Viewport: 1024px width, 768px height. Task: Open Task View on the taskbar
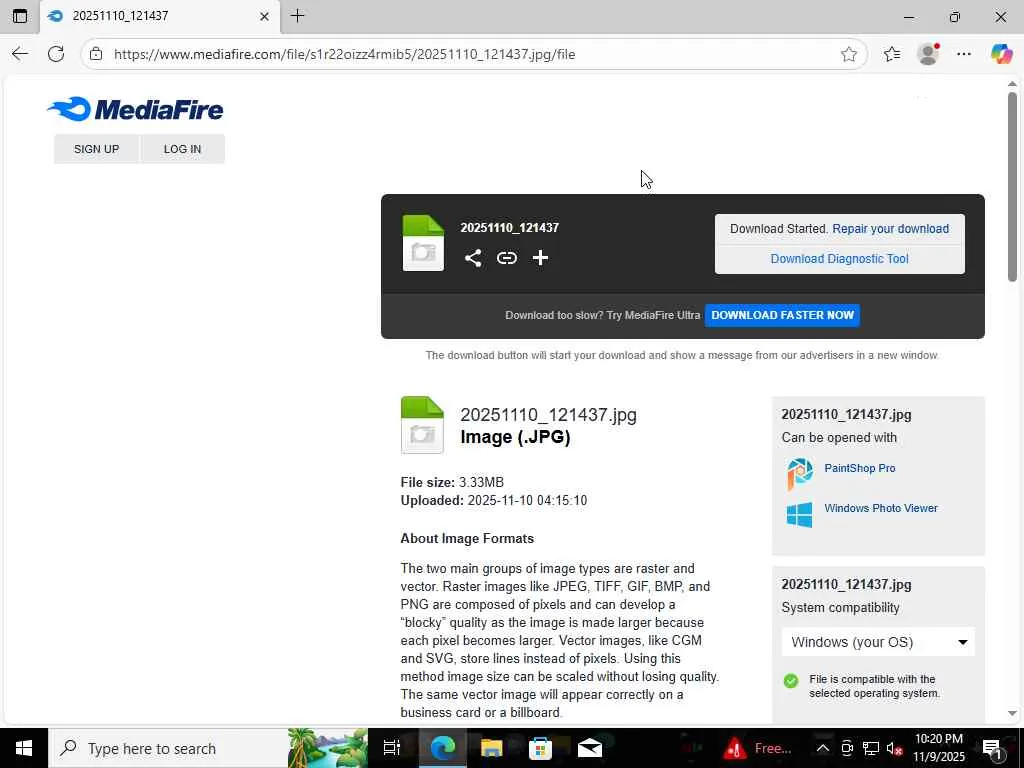(392, 748)
